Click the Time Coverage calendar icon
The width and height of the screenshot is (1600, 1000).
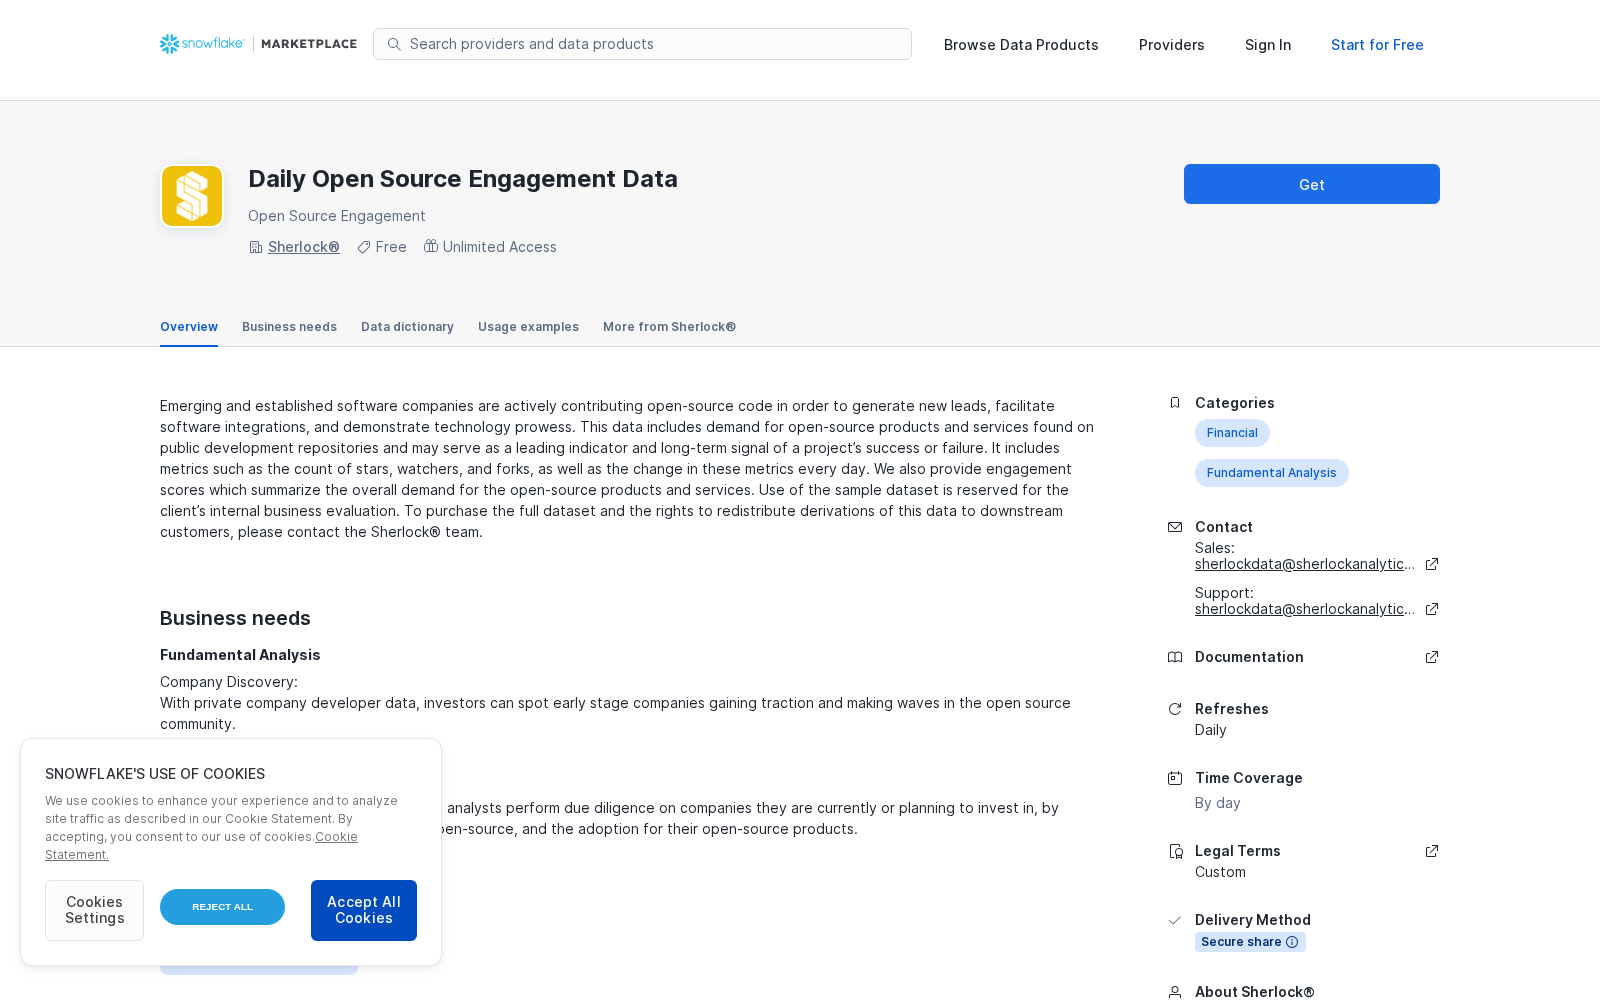[1175, 778]
